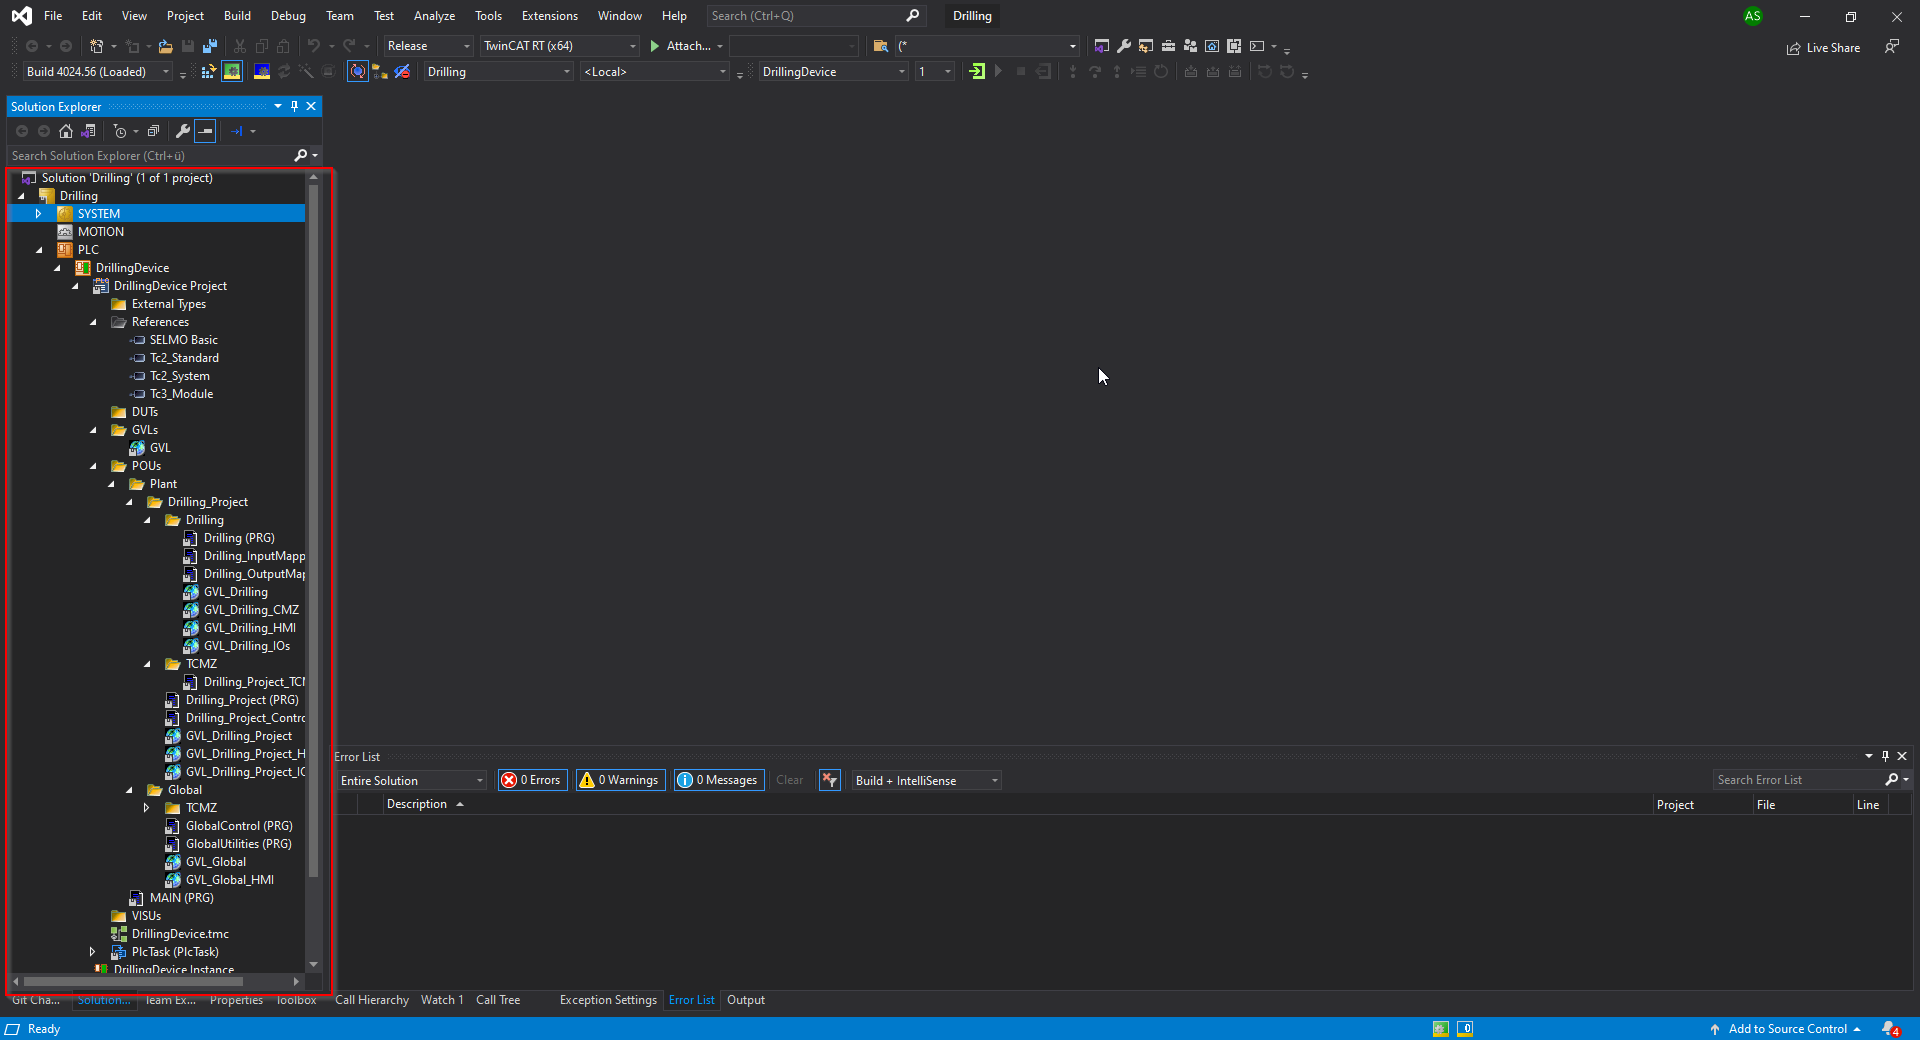Restart TwinCAT in Config Mode (blue icon)
This screenshot has width=1920, height=1040.
[262, 72]
